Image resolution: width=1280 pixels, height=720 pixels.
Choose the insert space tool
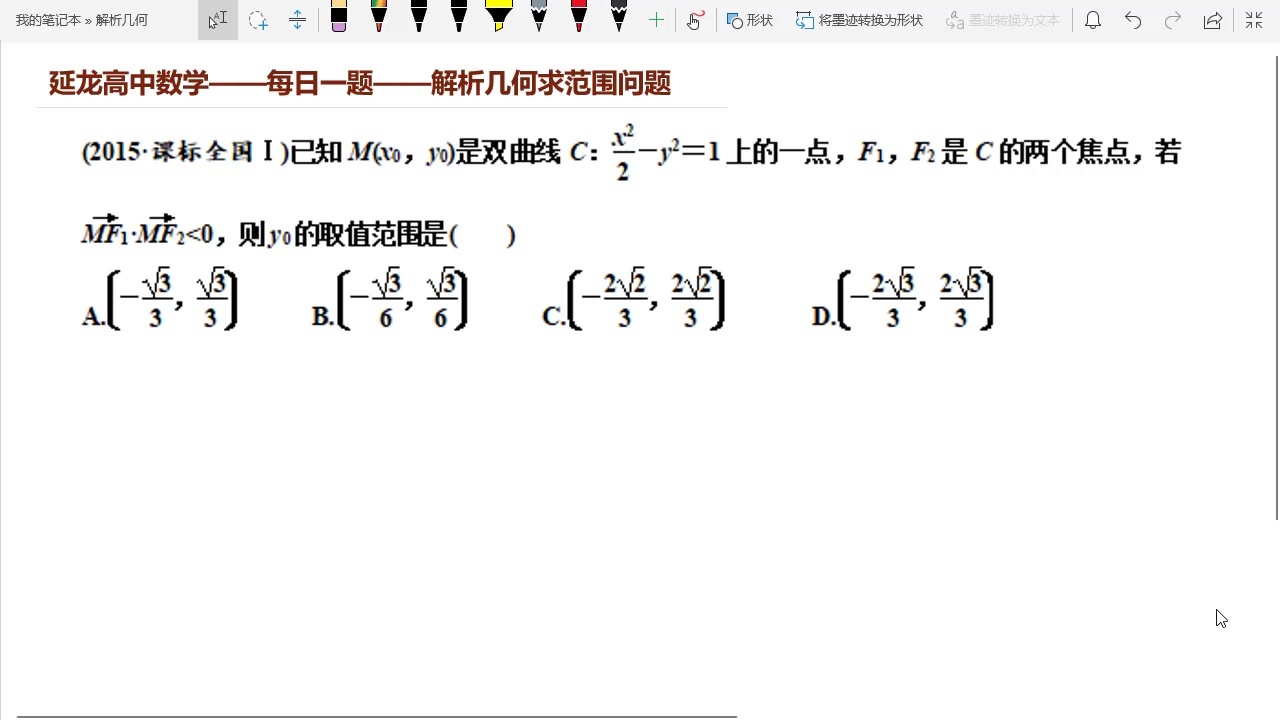[297, 20]
